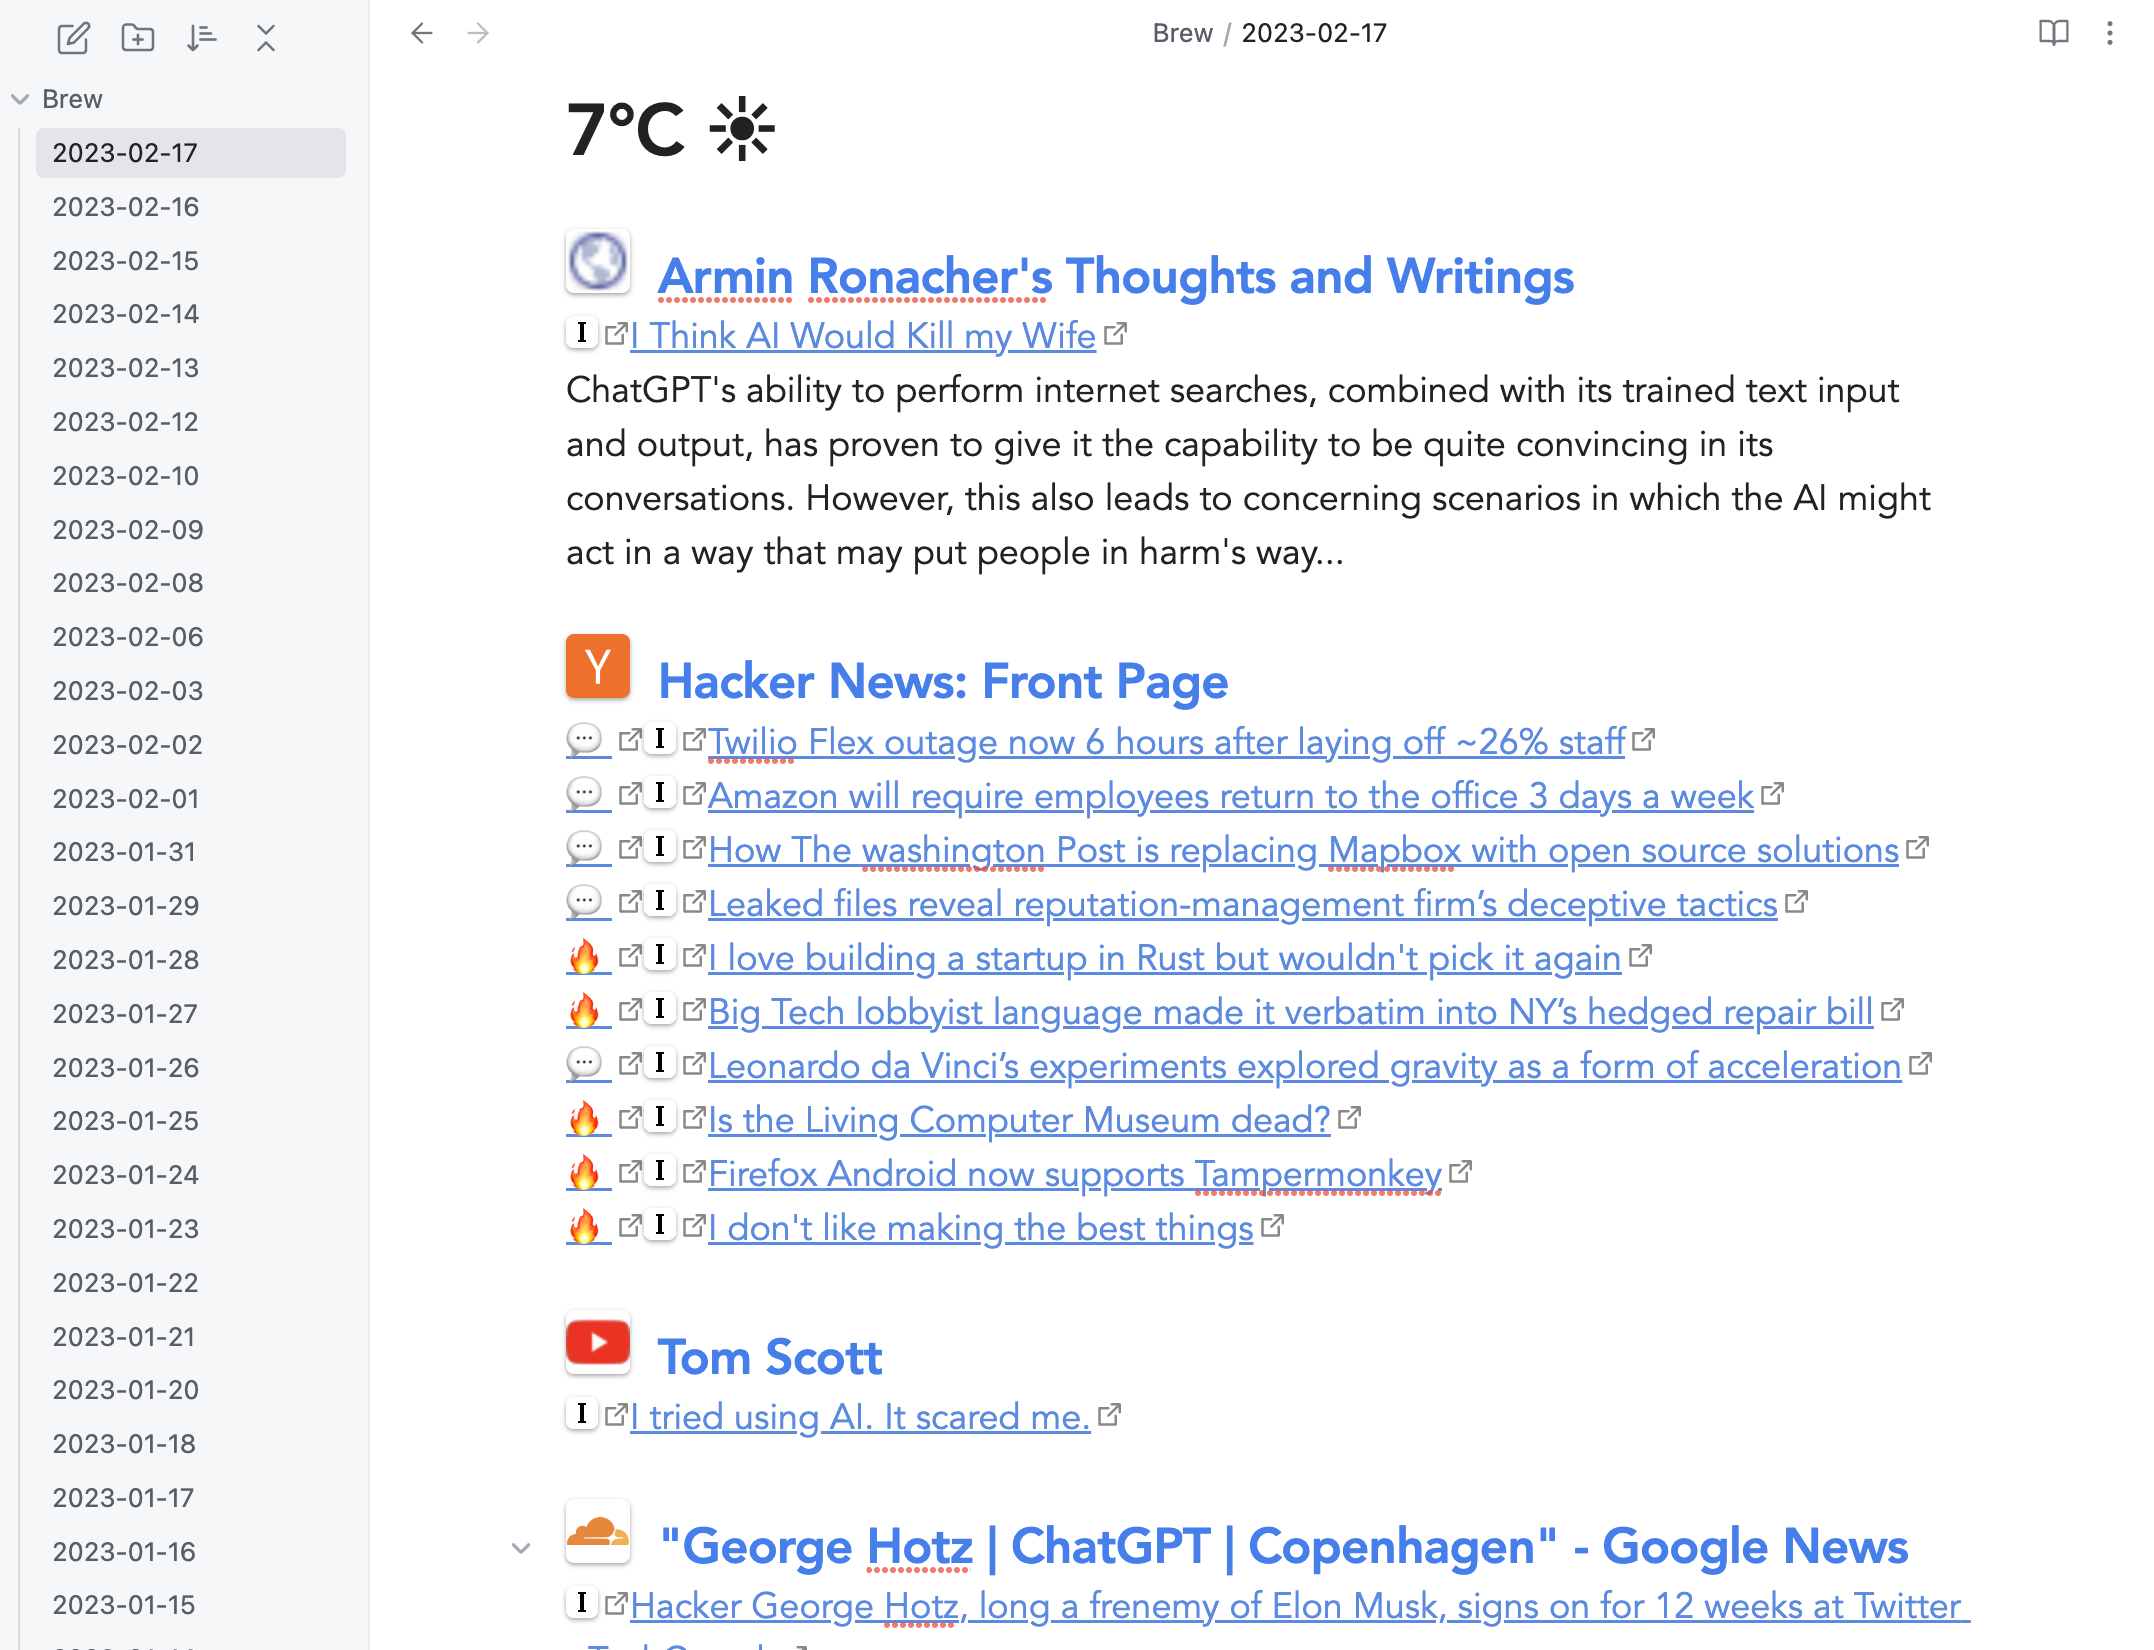Open Instapaper icon beside I tried using AI
Image resolution: width=2154 pixels, height=1650 pixels.
581,1414
